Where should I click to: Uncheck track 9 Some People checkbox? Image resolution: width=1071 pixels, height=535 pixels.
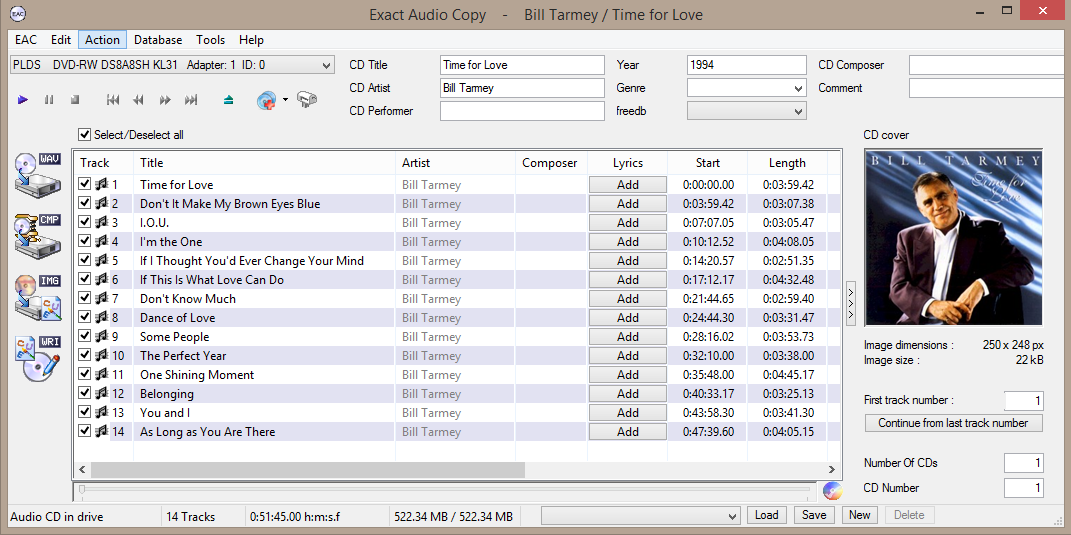tap(85, 337)
